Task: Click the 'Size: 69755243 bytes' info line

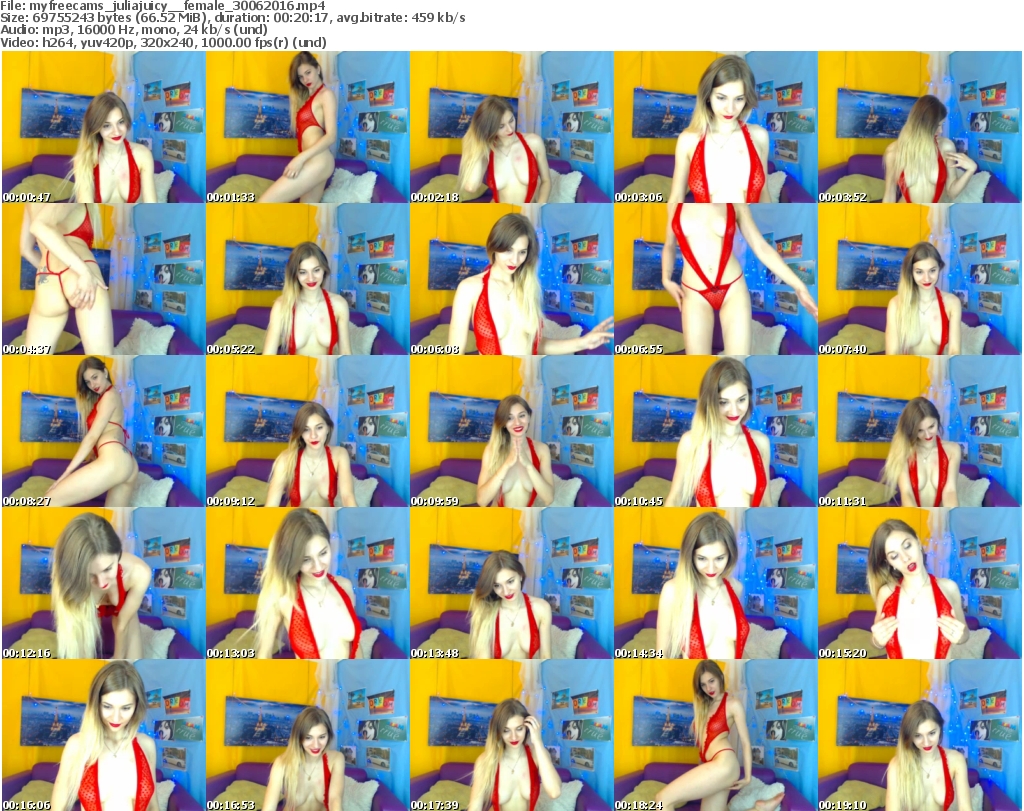Action: click(x=232, y=18)
